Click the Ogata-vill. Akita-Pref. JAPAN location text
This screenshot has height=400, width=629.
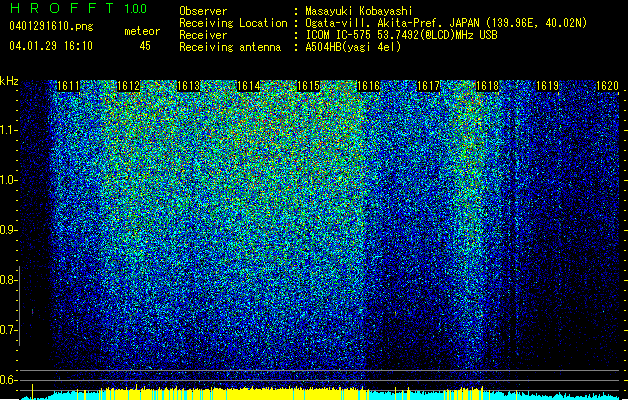446,23
